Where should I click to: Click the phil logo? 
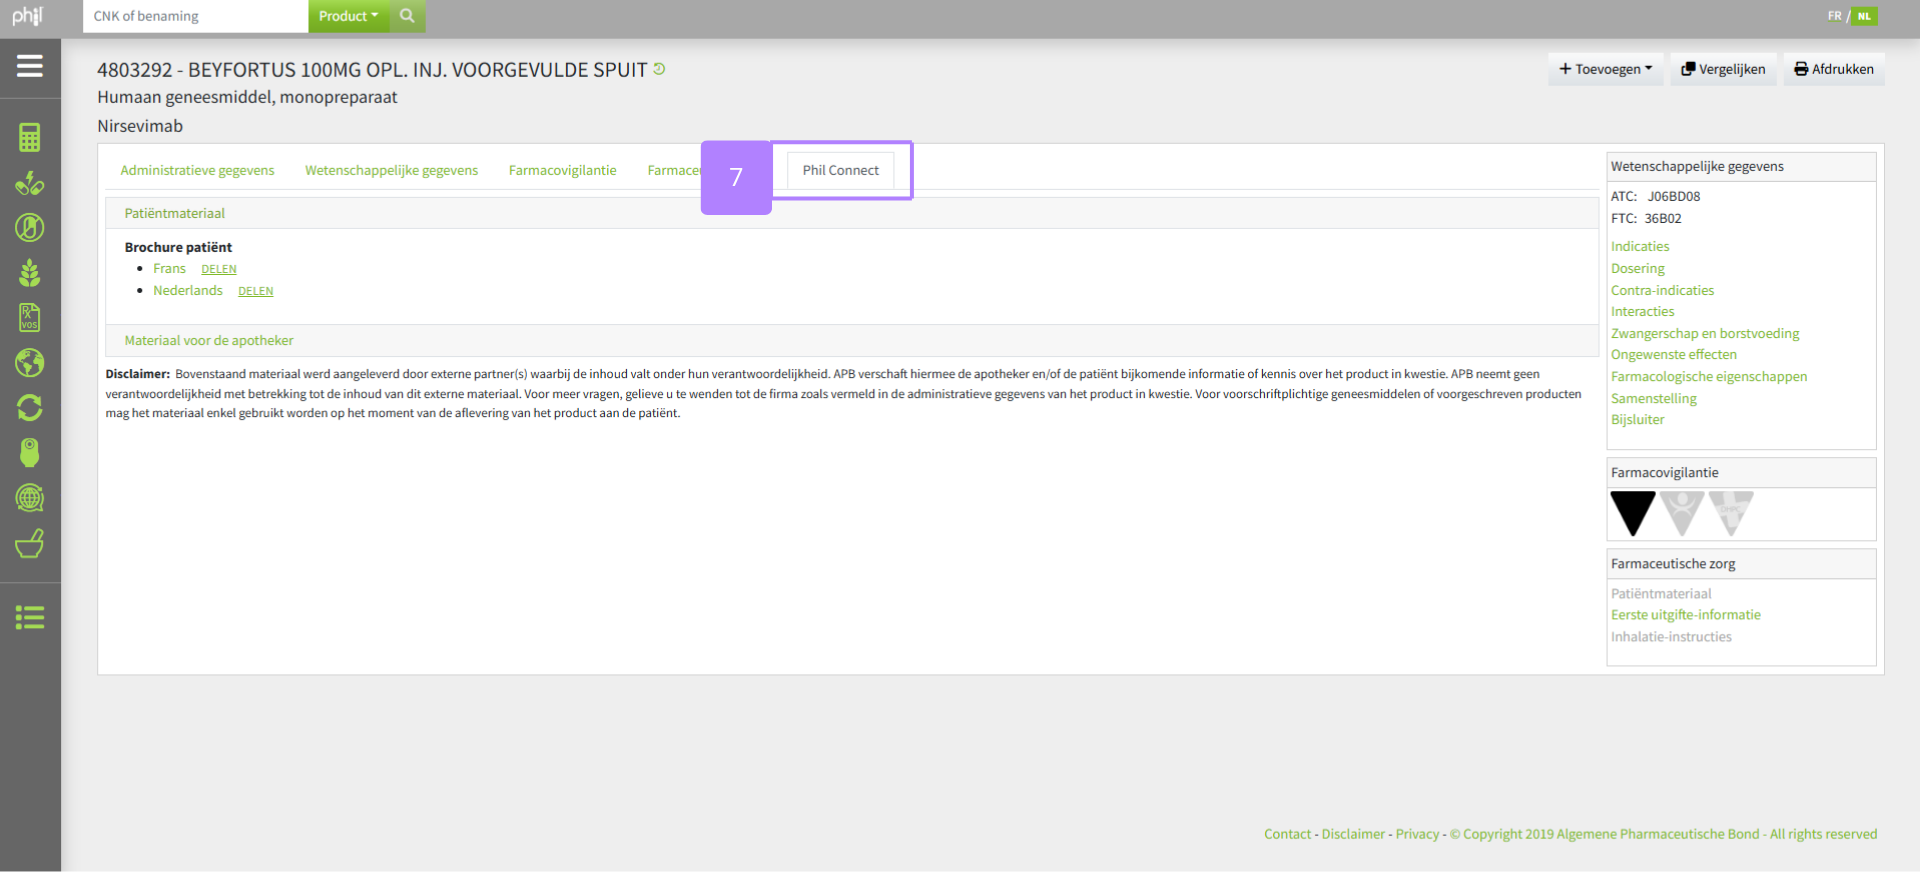pyautogui.click(x=27, y=16)
